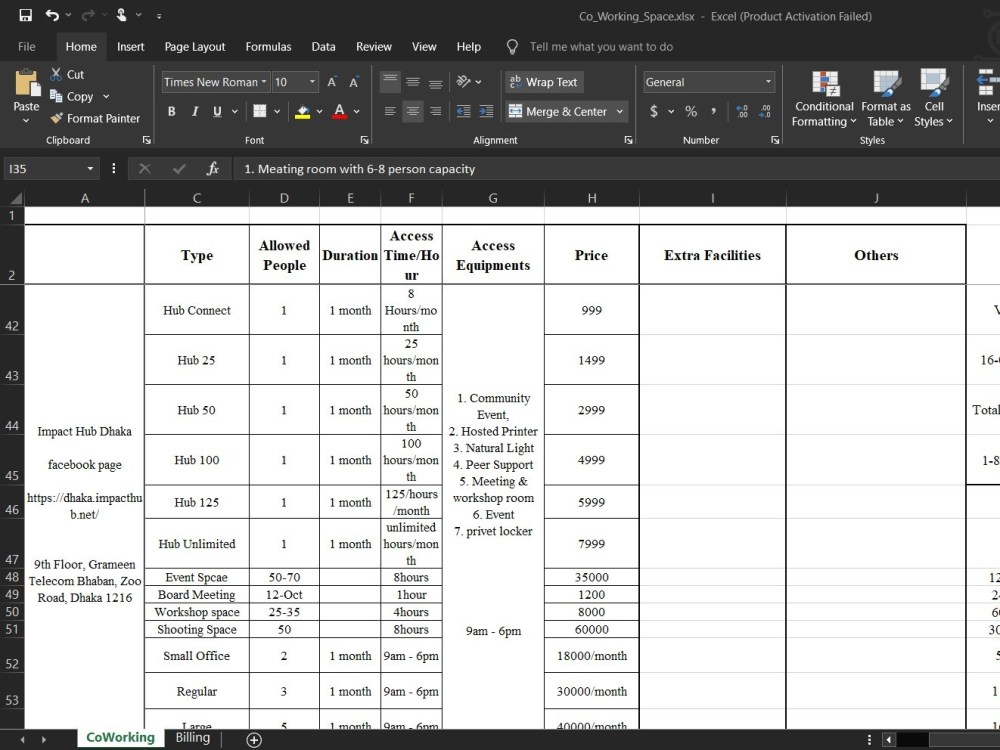Click the Name Box showing I35

43,168
